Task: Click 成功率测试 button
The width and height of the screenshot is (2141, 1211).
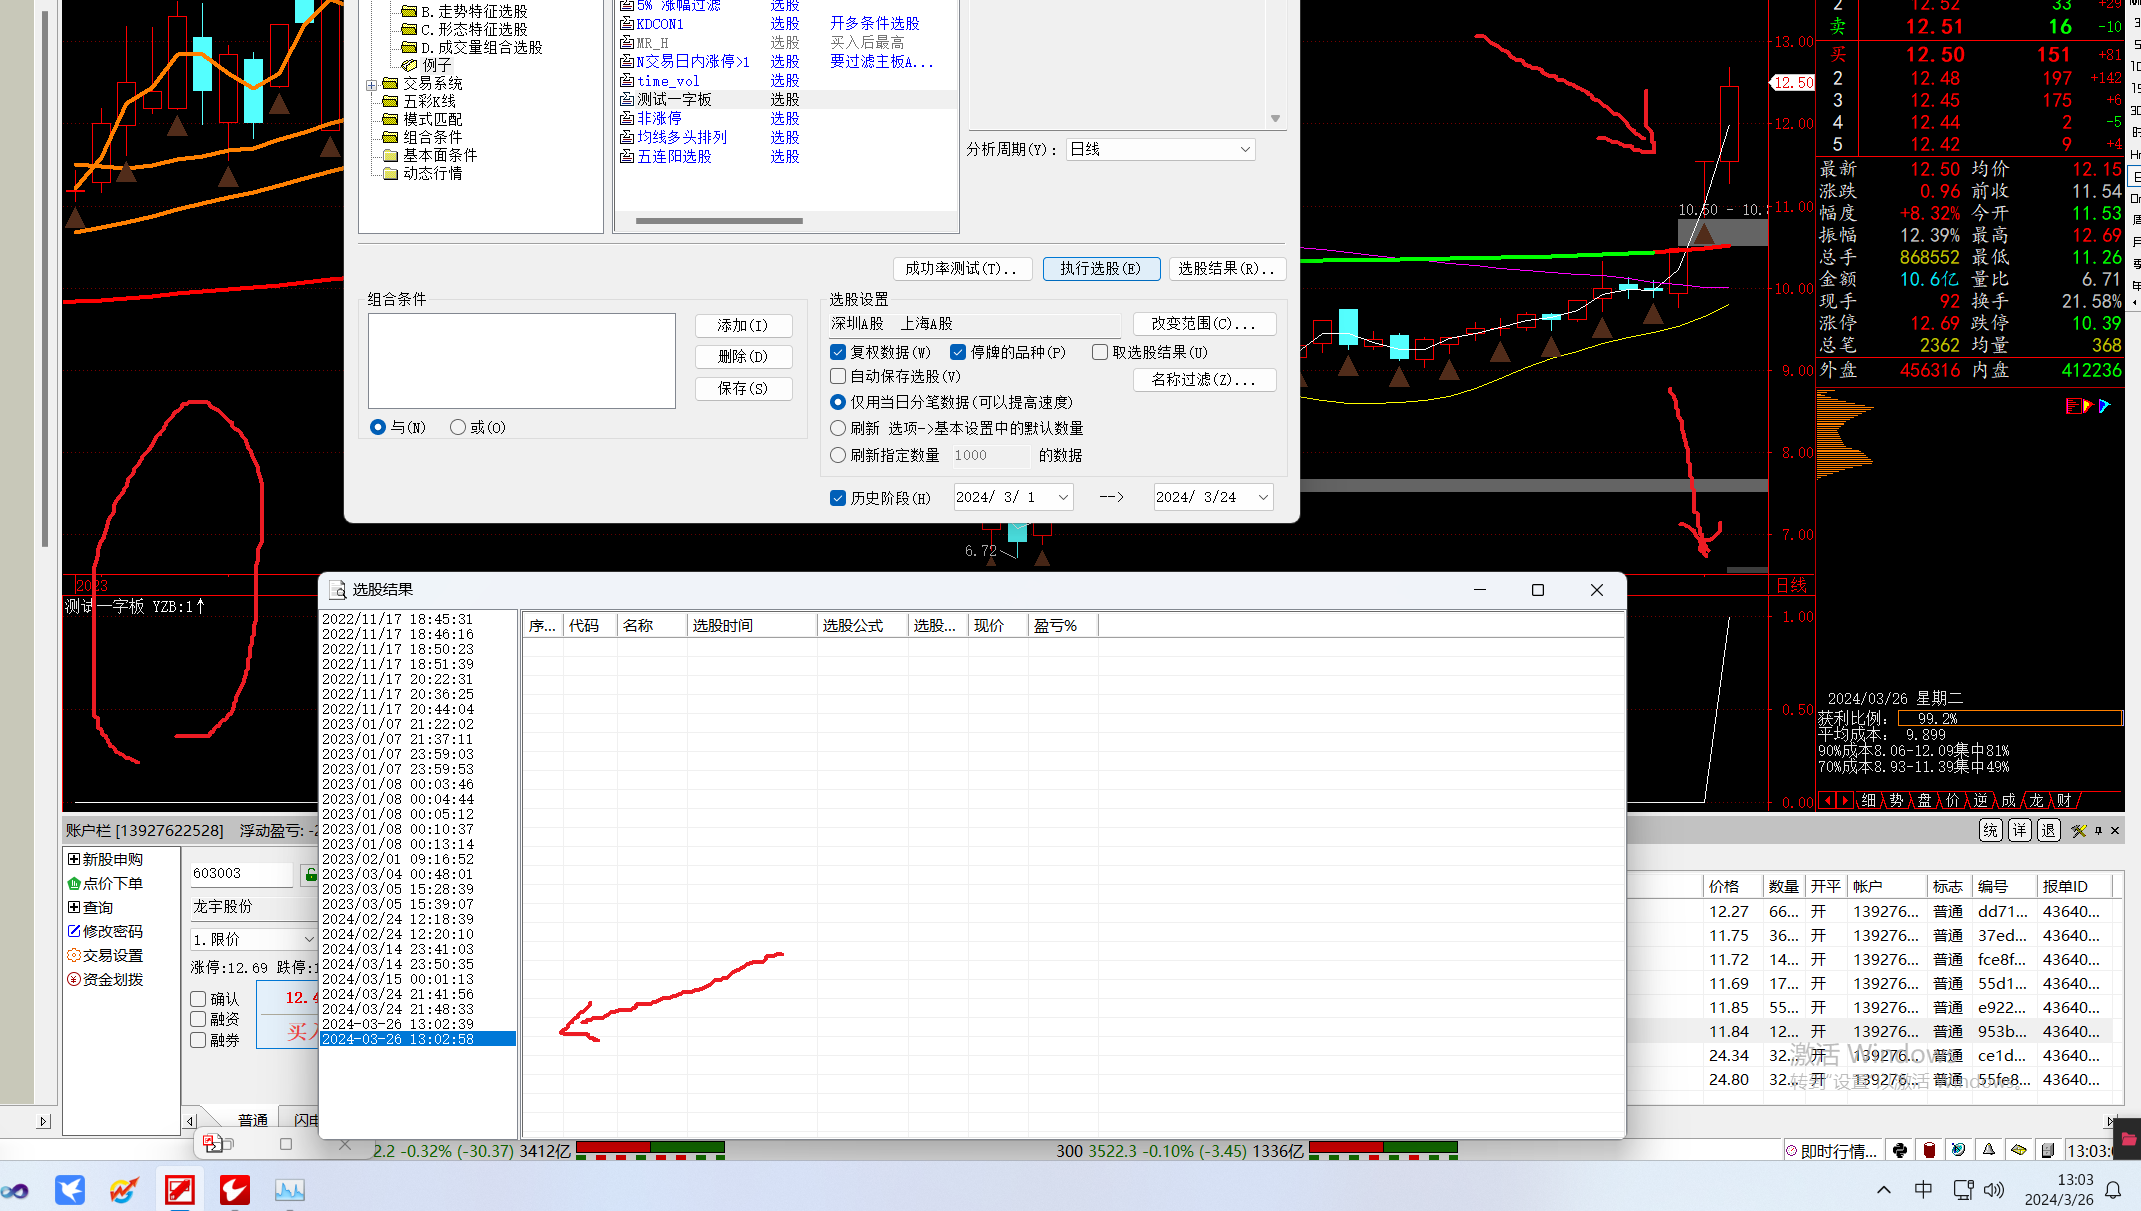Action: coord(961,268)
